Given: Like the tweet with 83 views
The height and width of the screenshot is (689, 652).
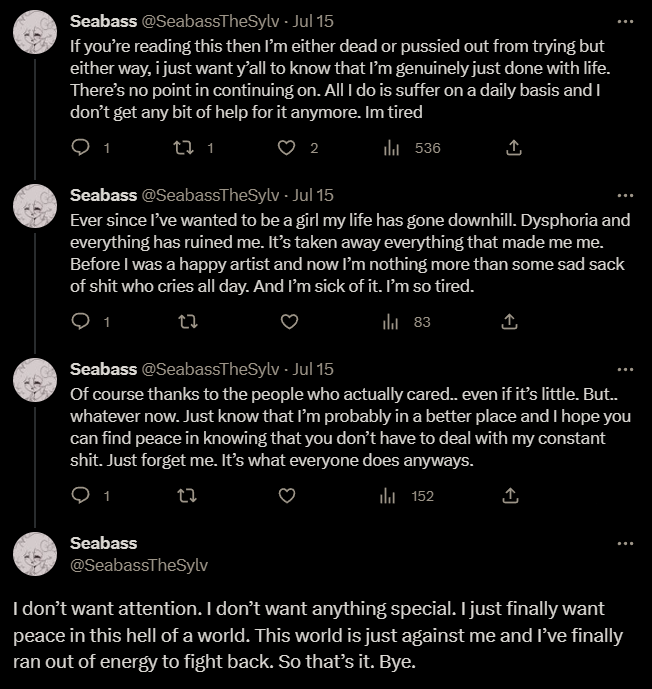Looking at the screenshot, I should (288, 322).
